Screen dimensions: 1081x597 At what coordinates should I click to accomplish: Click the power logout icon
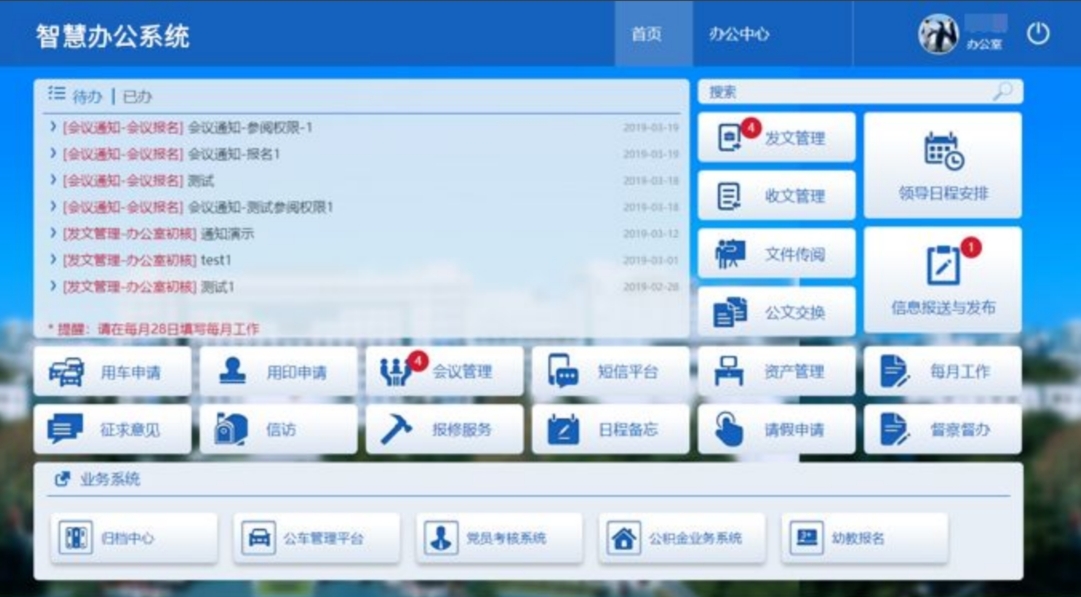point(1038,34)
